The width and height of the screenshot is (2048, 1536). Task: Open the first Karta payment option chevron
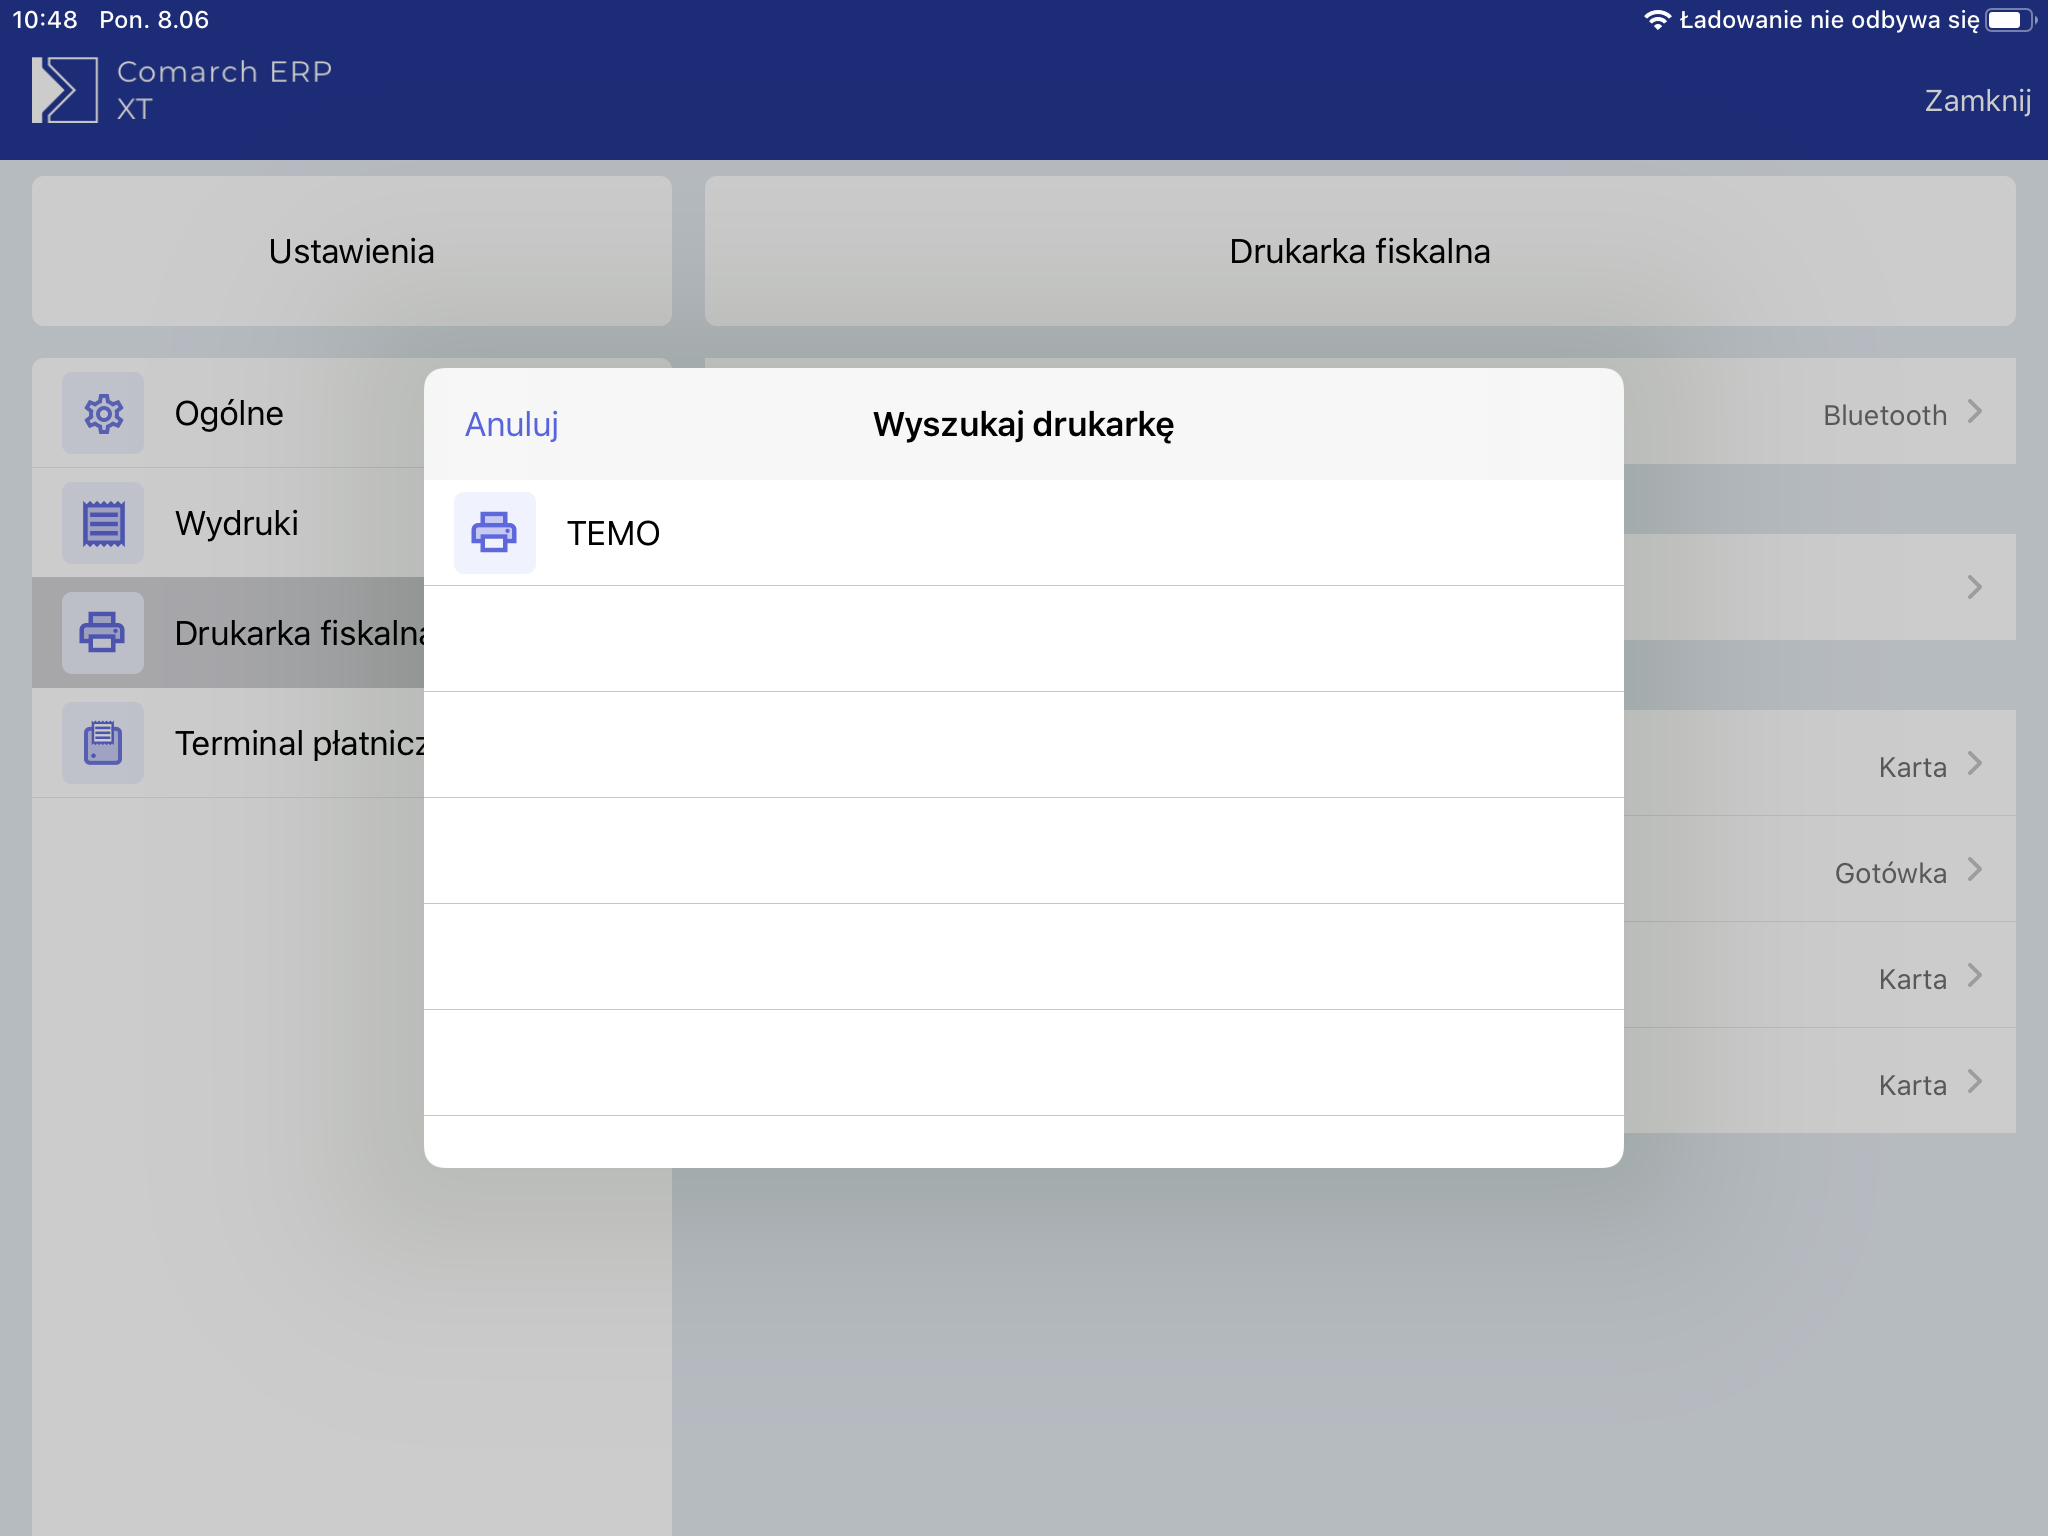pyautogui.click(x=1975, y=764)
